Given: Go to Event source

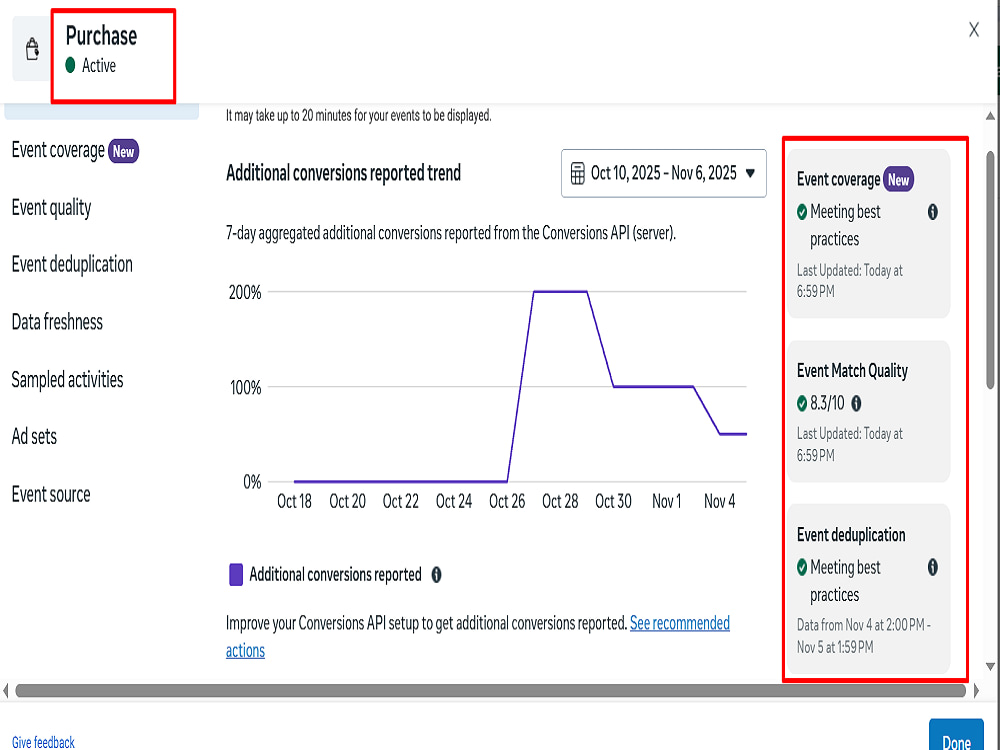Looking at the screenshot, I should point(51,494).
